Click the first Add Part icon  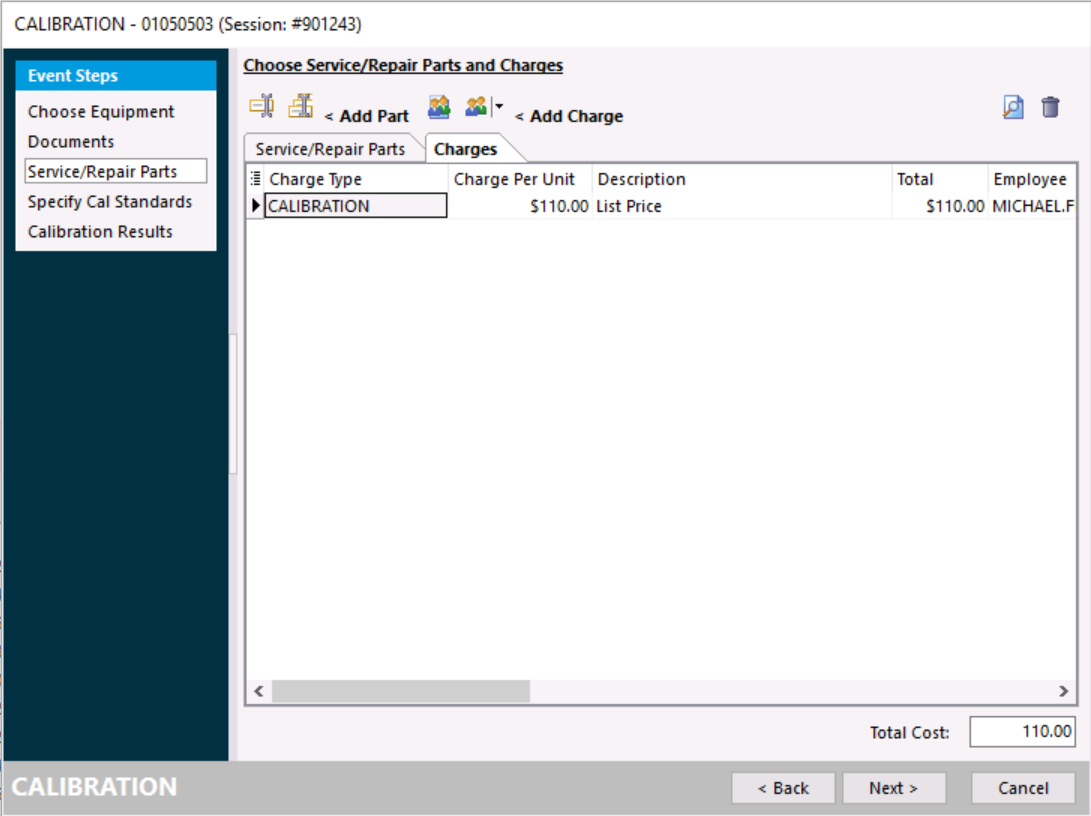[261, 106]
